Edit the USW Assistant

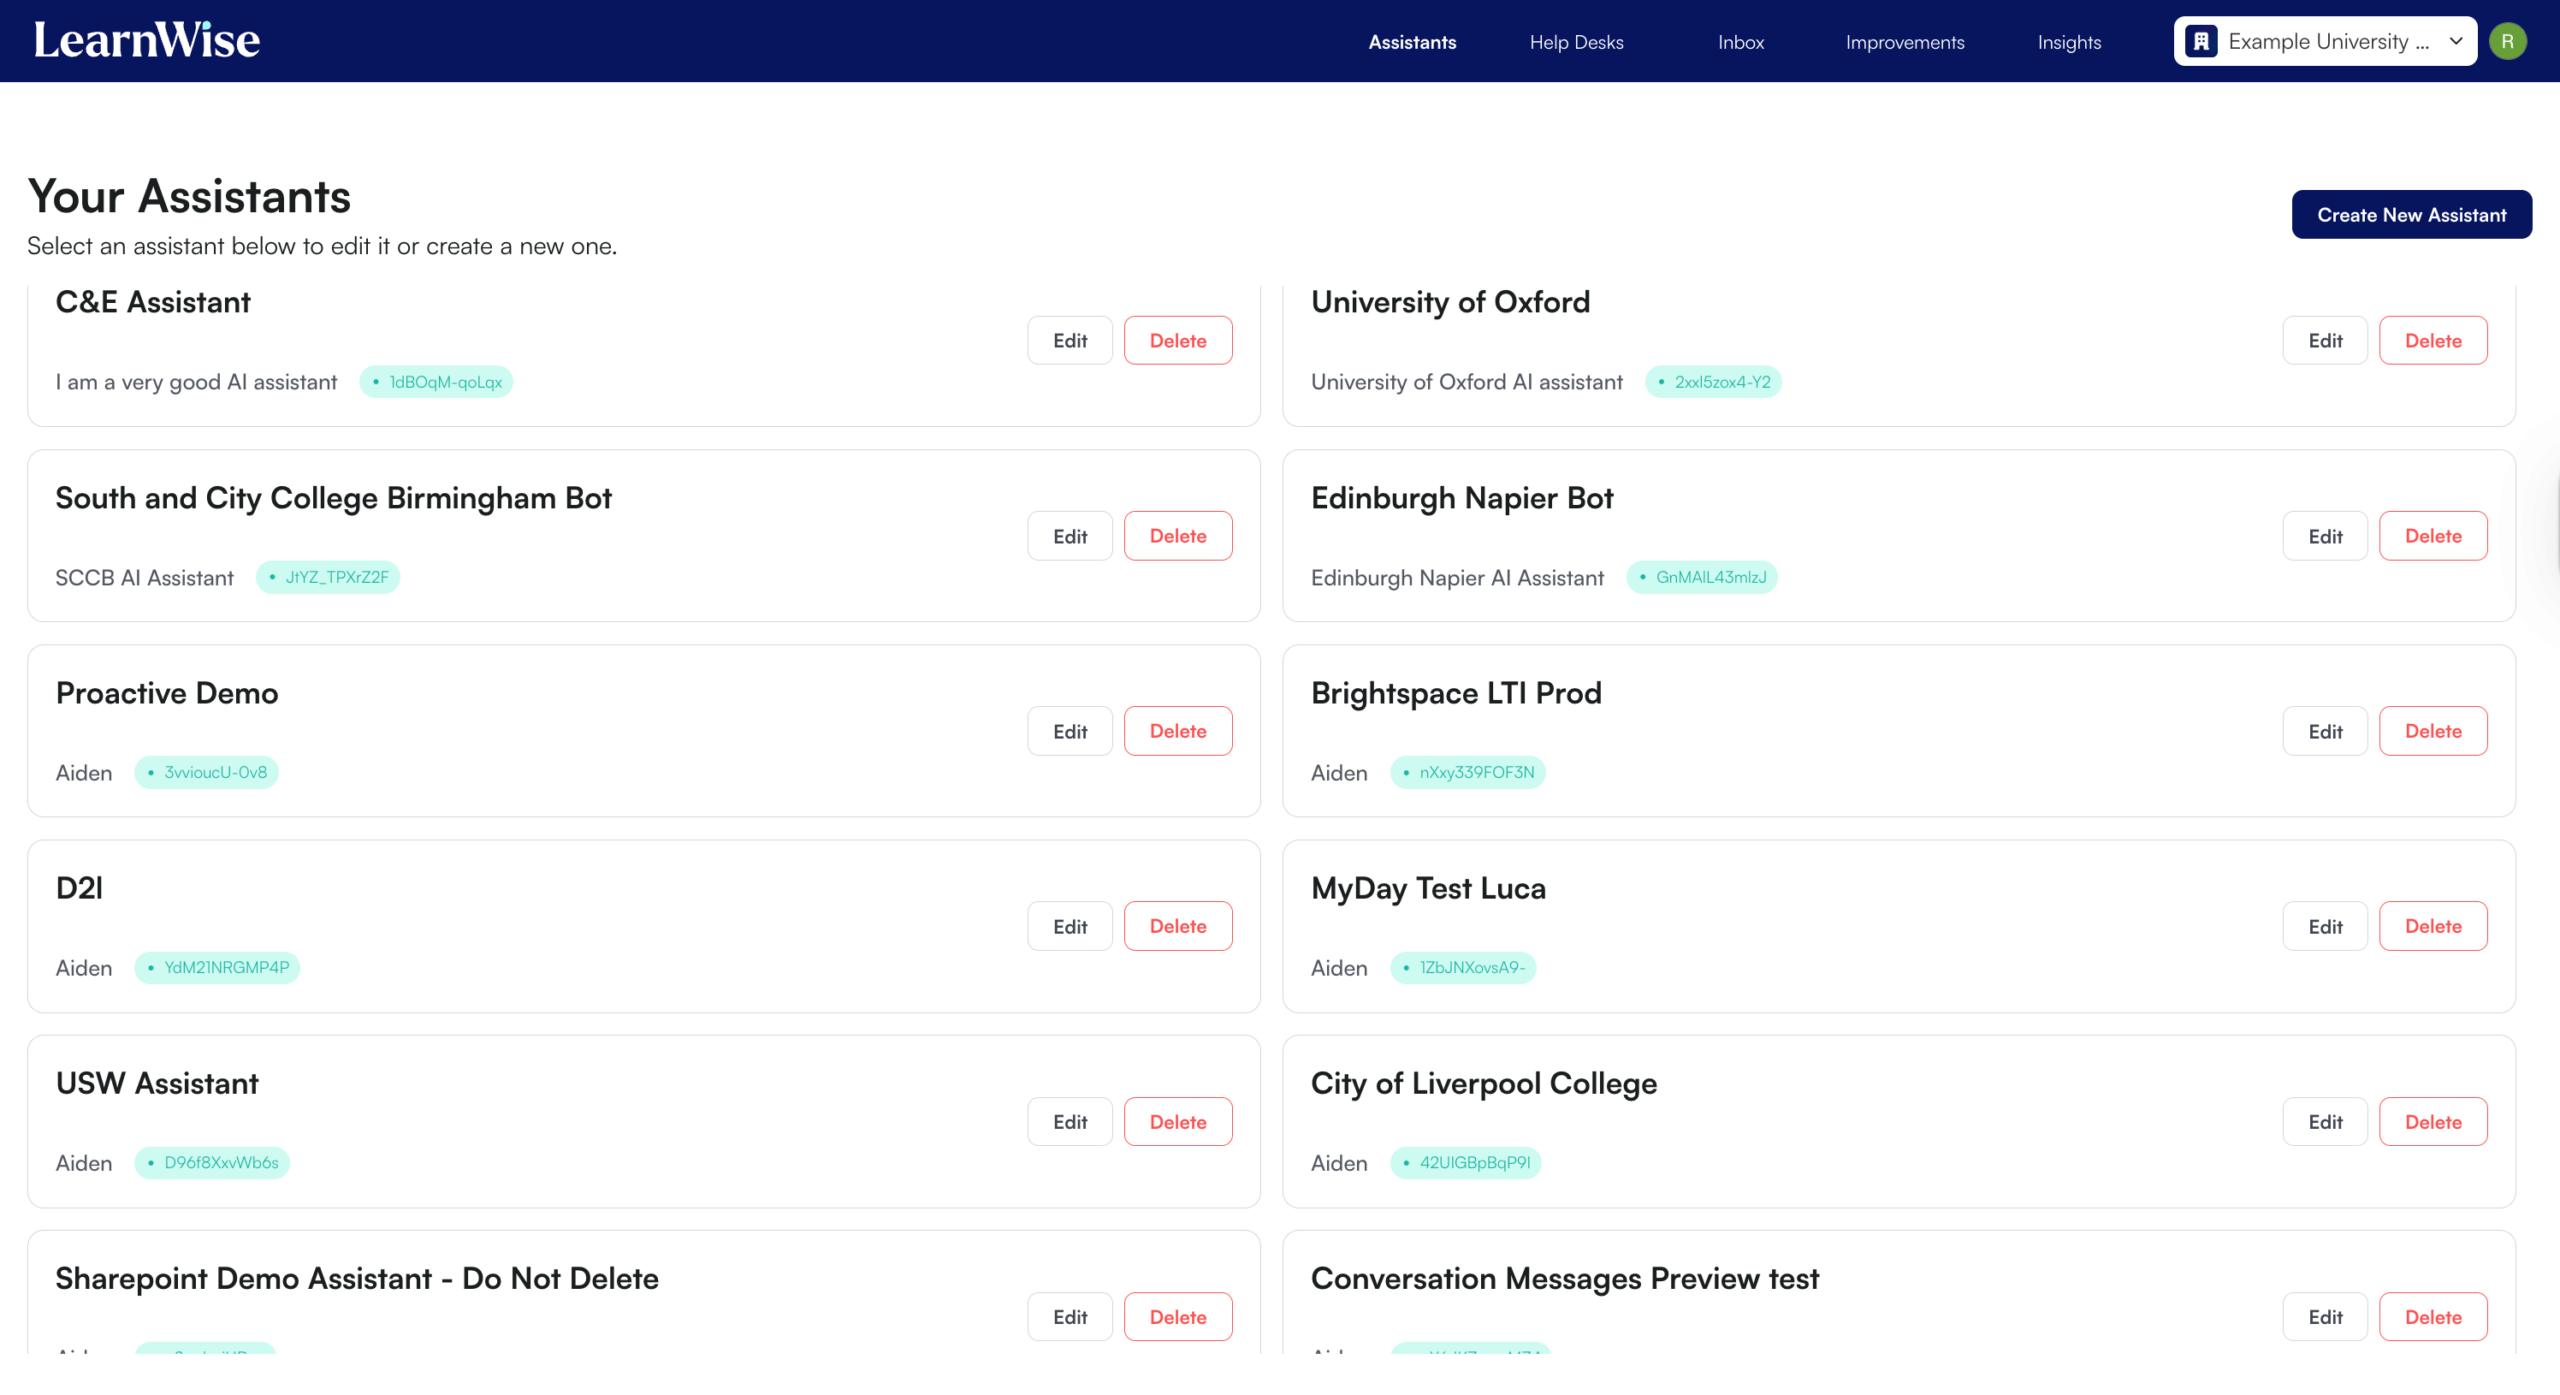[x=1069, y=1121]
